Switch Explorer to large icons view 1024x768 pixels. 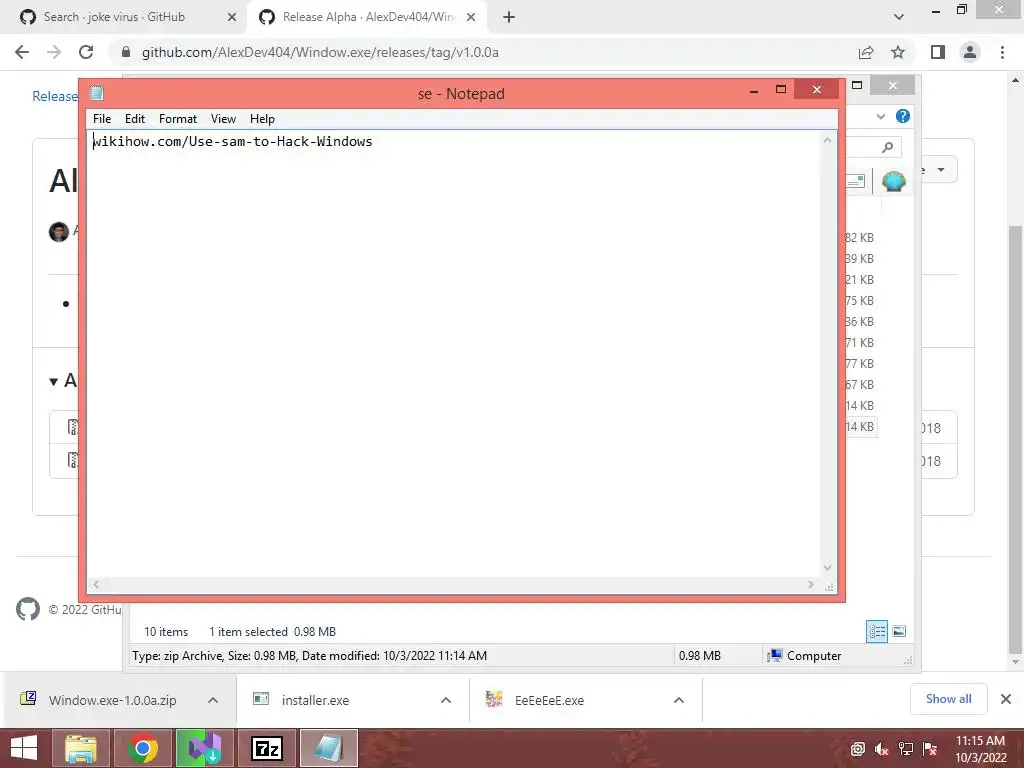point(899,631)
